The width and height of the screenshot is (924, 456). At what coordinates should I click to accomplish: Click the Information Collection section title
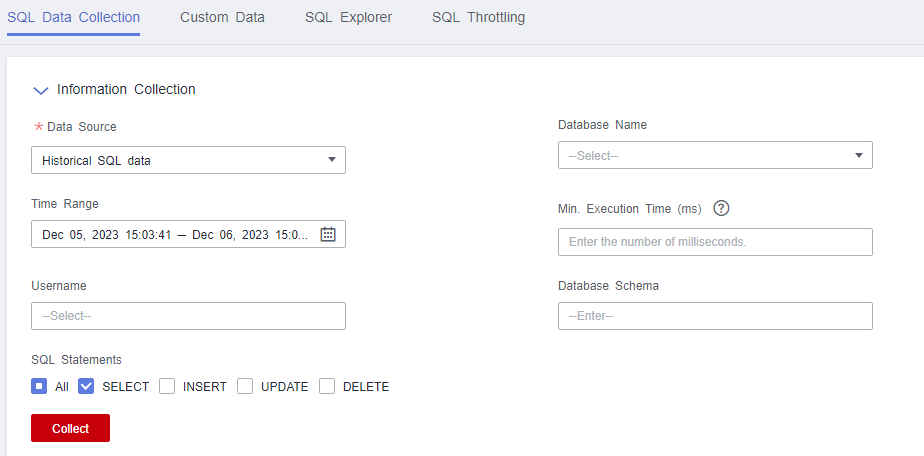click(126, 90)
